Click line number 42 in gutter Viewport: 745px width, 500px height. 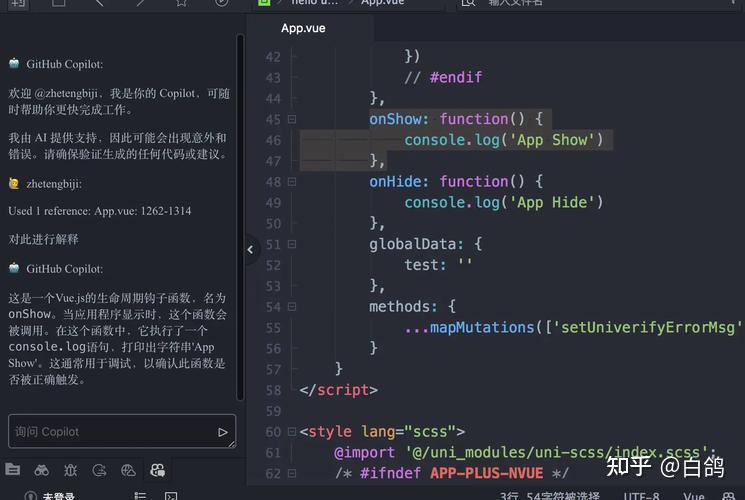tap(273, 57)
